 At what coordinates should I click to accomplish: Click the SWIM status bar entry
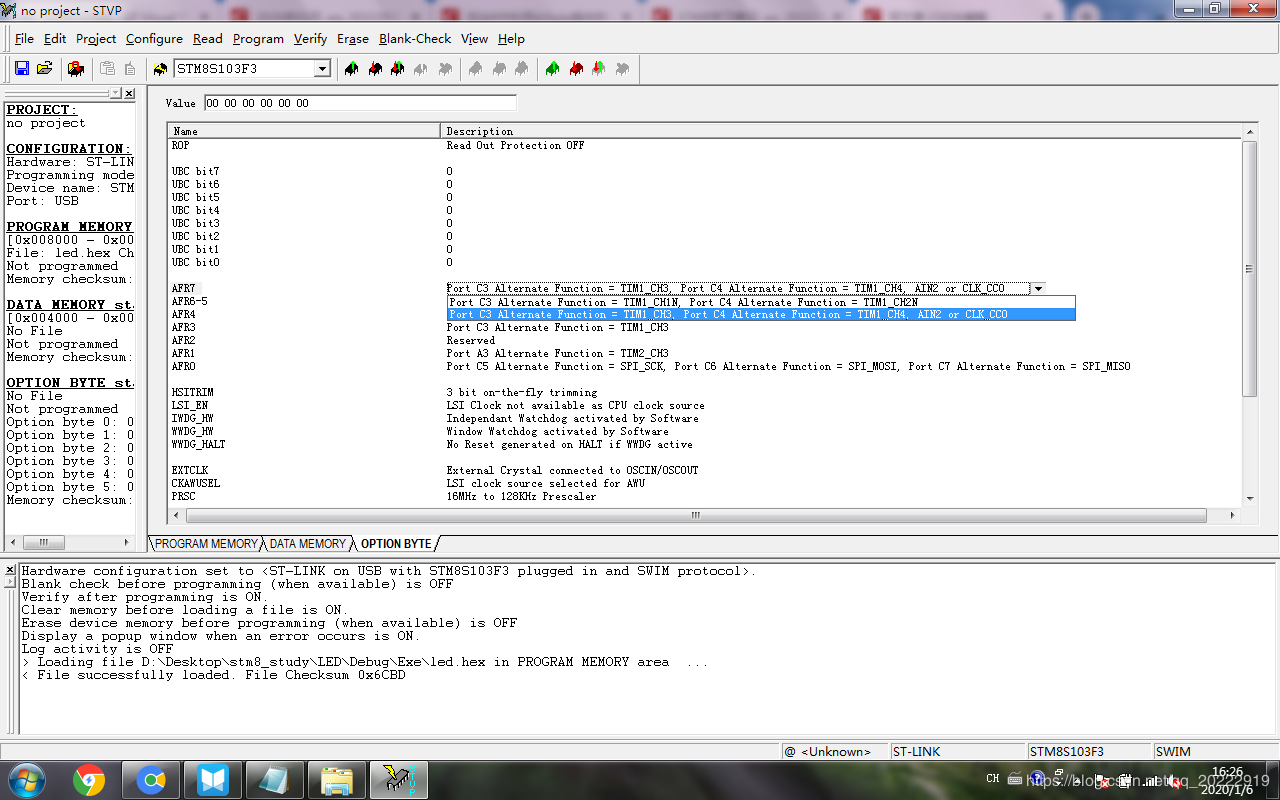coord(1215,752)
